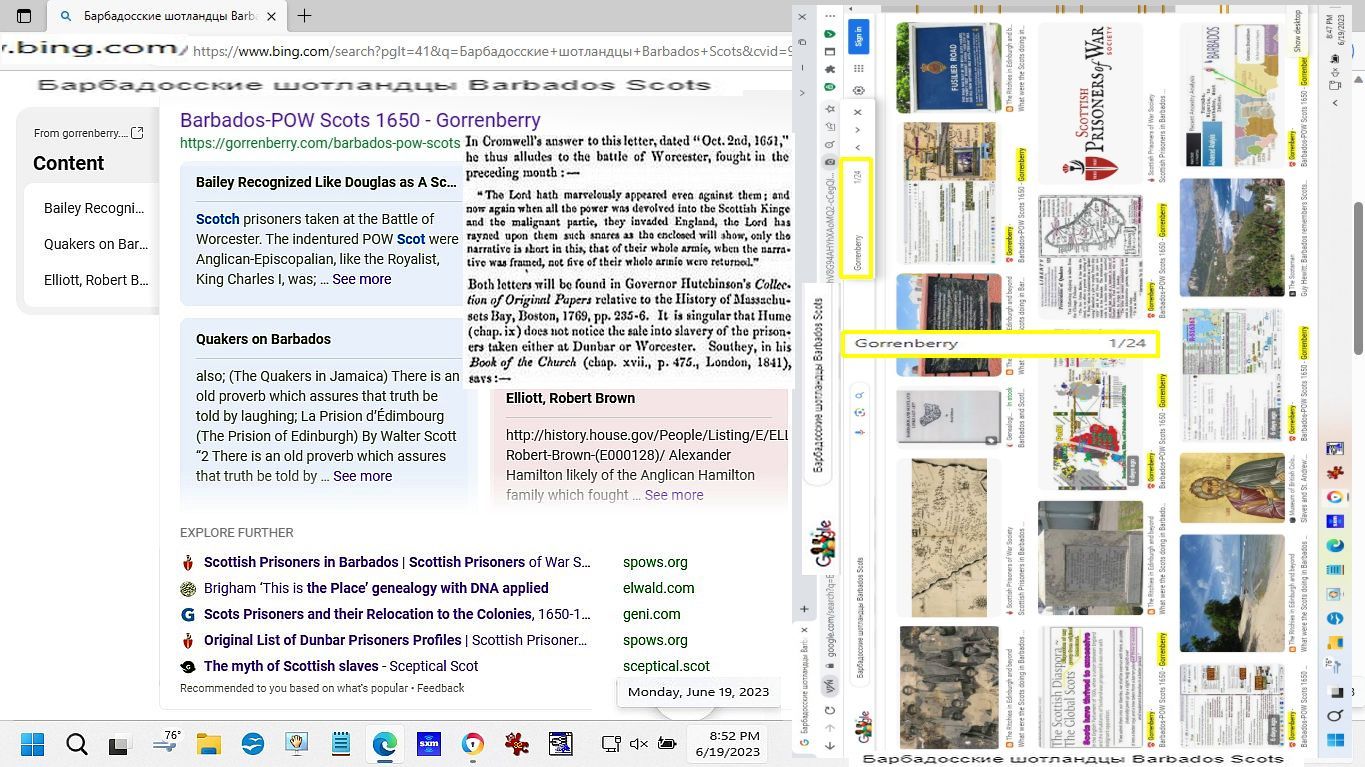Click See more in the Elliott card
The width and height of the screenshot is (1365, 767).
point(674,495)
